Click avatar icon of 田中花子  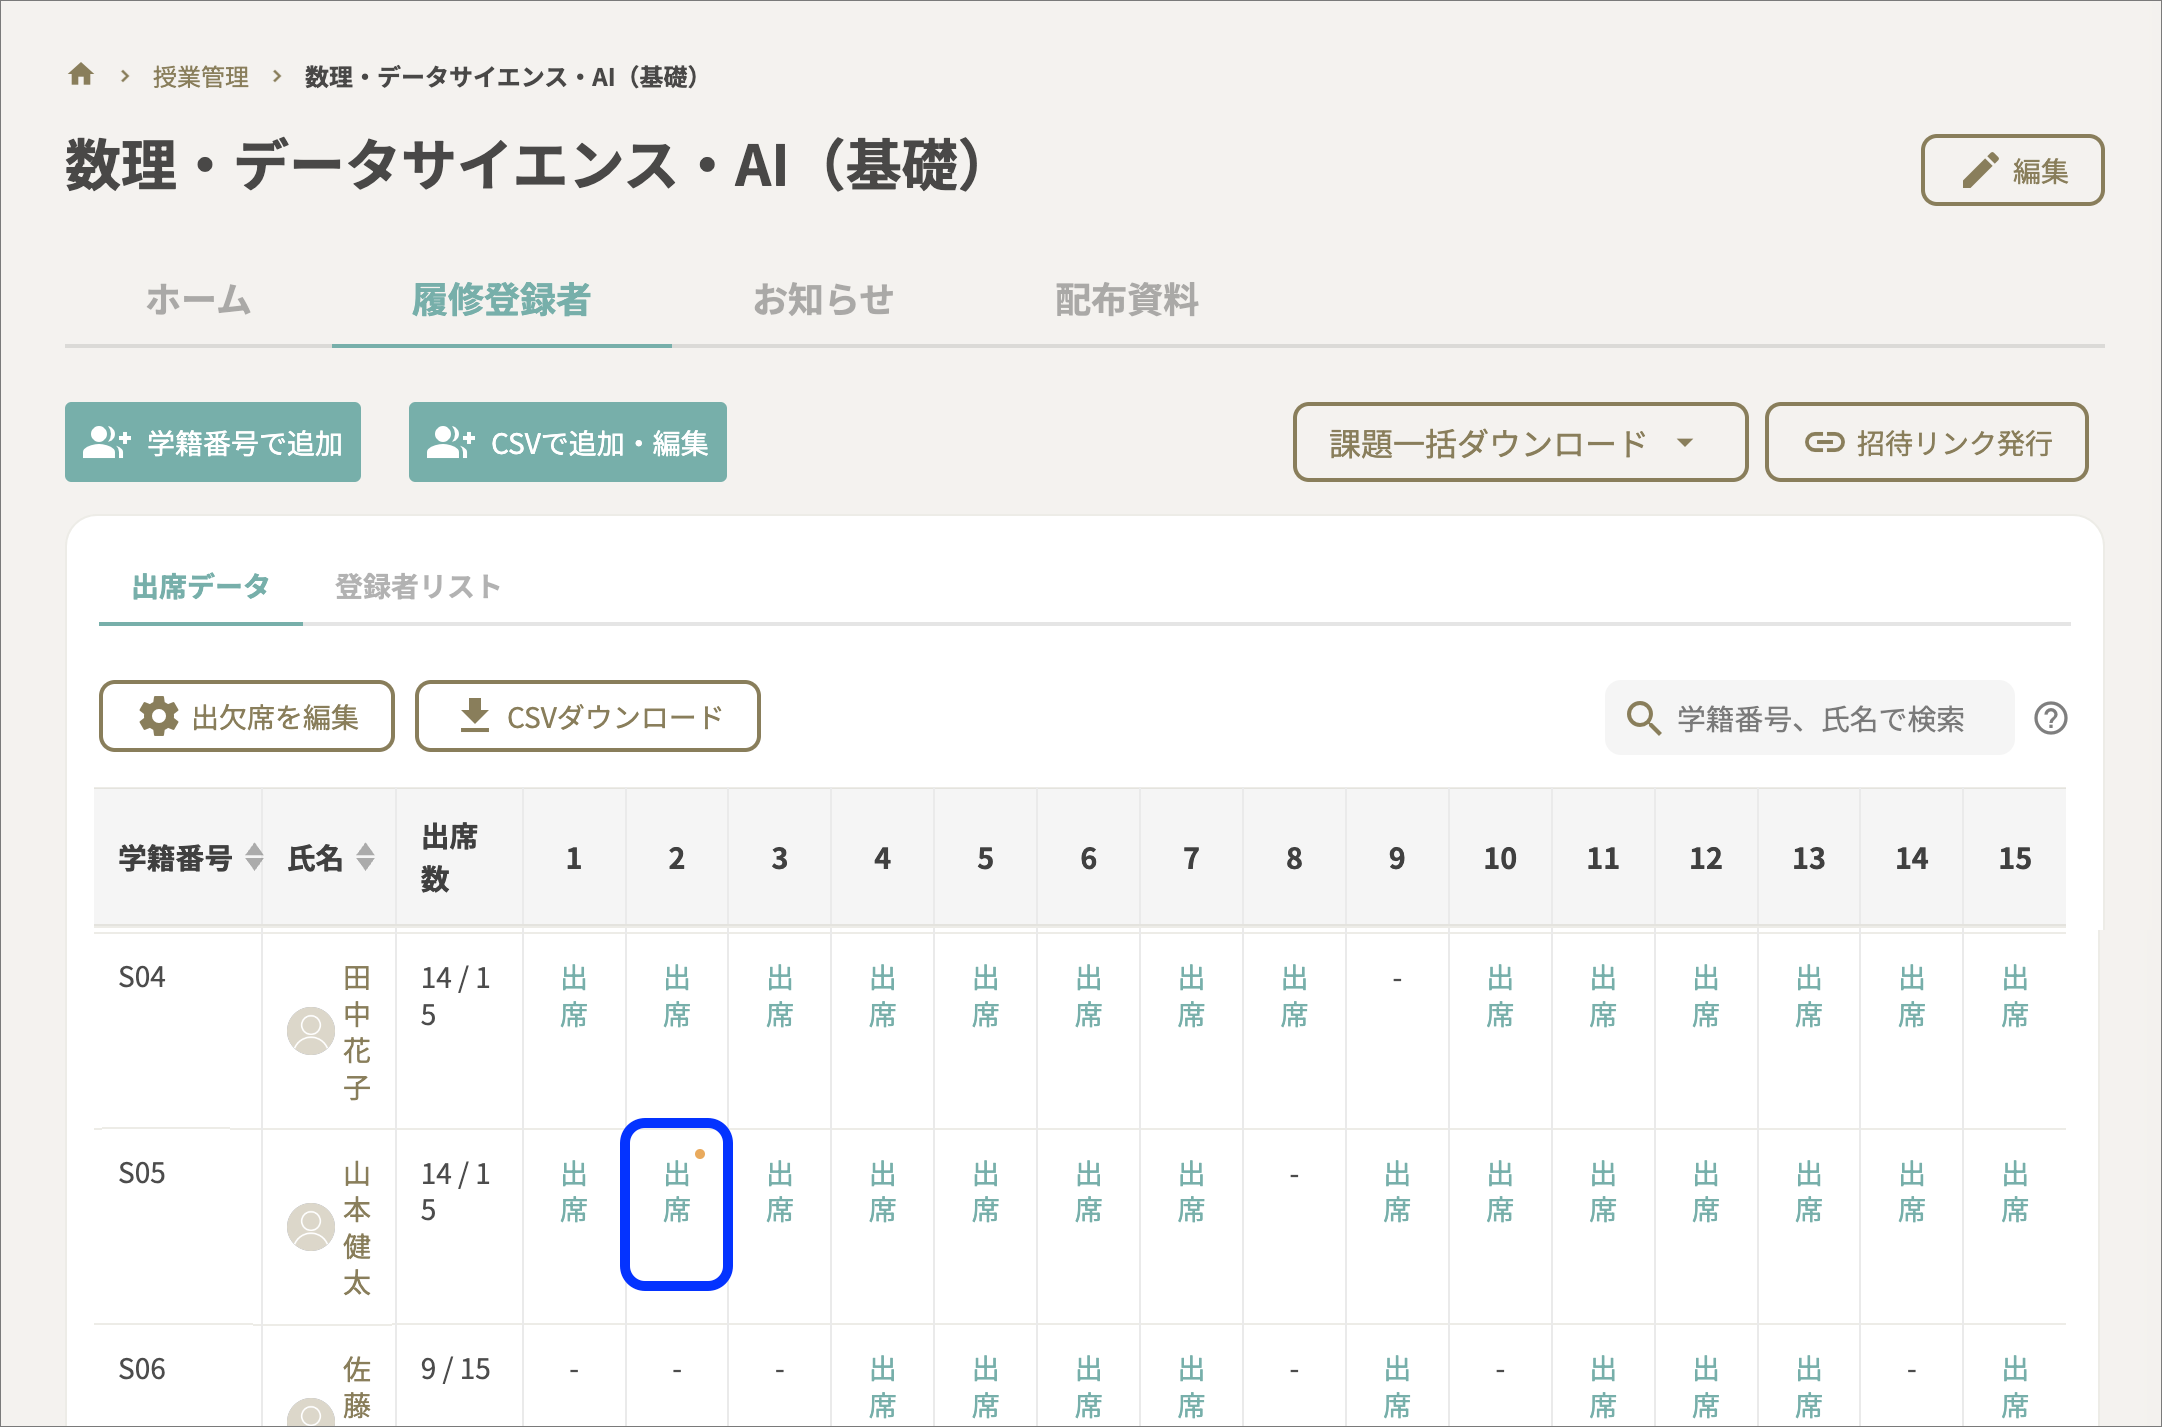[x=311, y=1030]
